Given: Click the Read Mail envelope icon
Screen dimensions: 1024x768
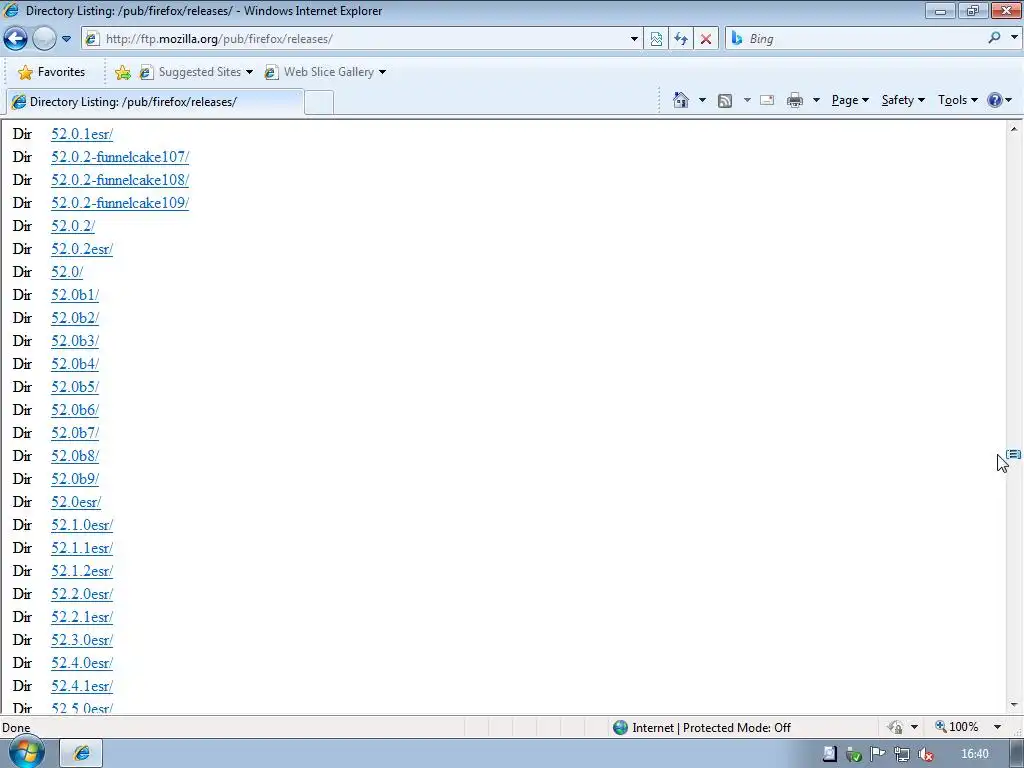Looking at the screenshot, I should pyautogui.click(x=767, y=100).
